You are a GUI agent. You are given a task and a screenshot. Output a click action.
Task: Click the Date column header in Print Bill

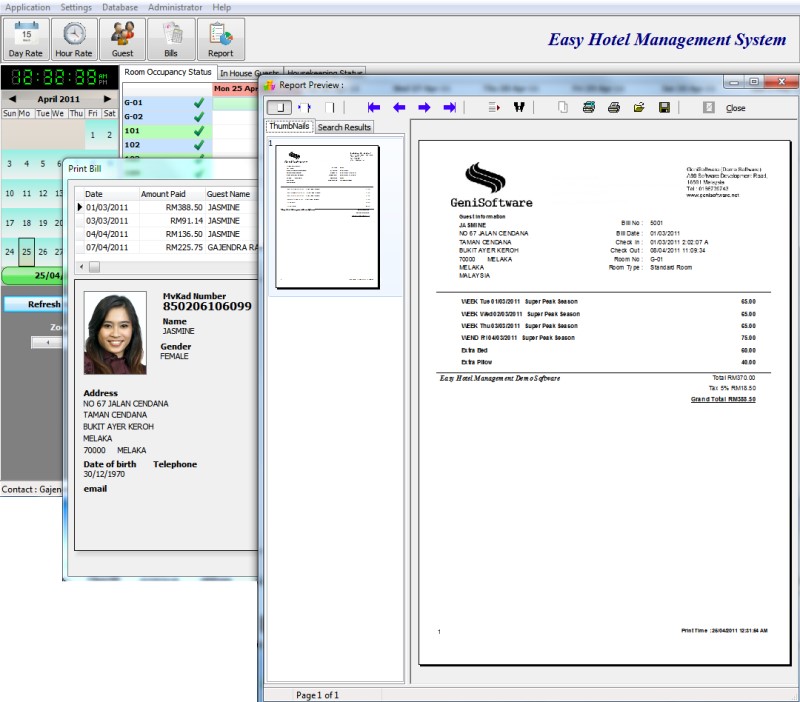(x=111, y=194)
